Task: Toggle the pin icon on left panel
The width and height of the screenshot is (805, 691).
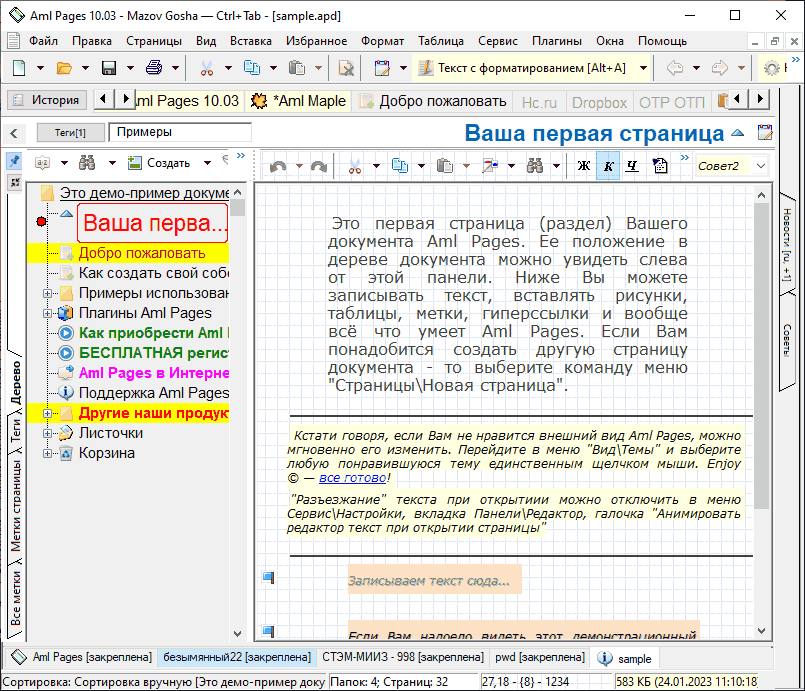Action: [x=14, y=162]
